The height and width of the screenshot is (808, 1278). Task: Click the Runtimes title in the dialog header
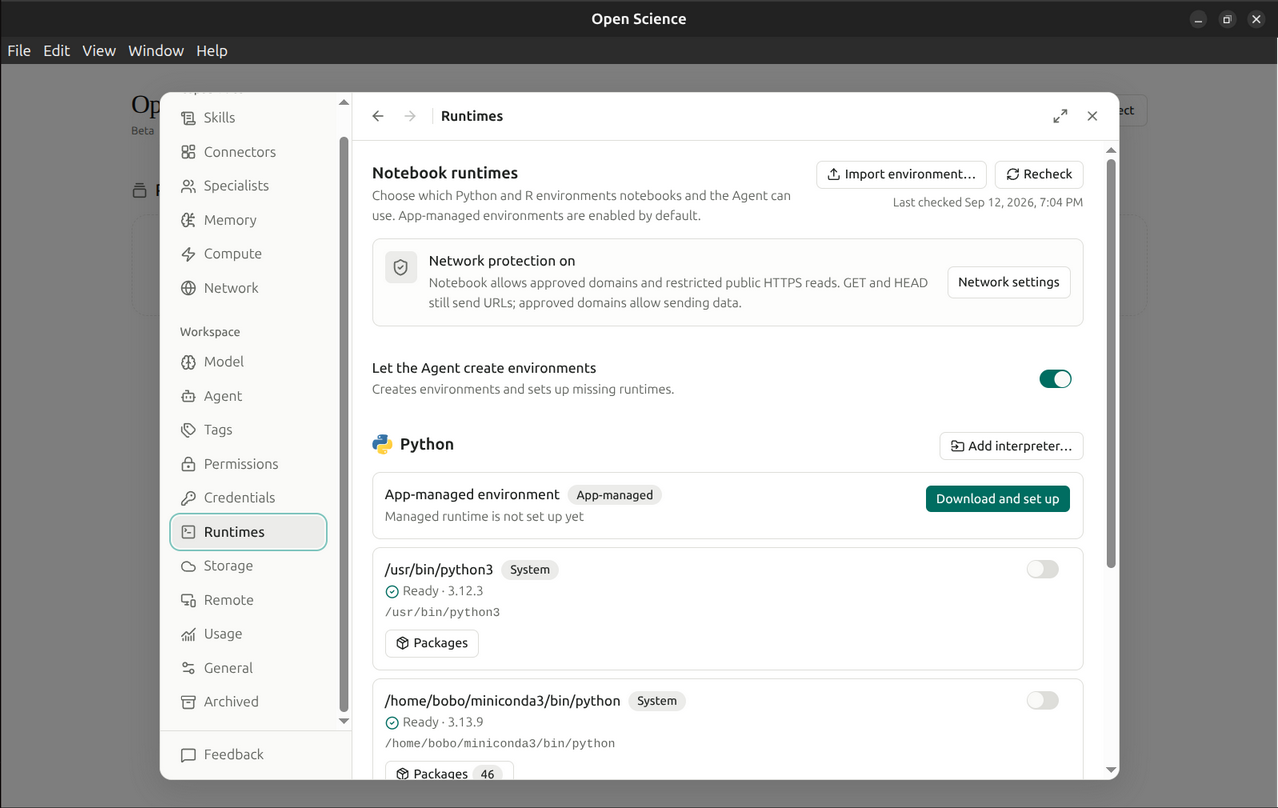tap(472, 116)
